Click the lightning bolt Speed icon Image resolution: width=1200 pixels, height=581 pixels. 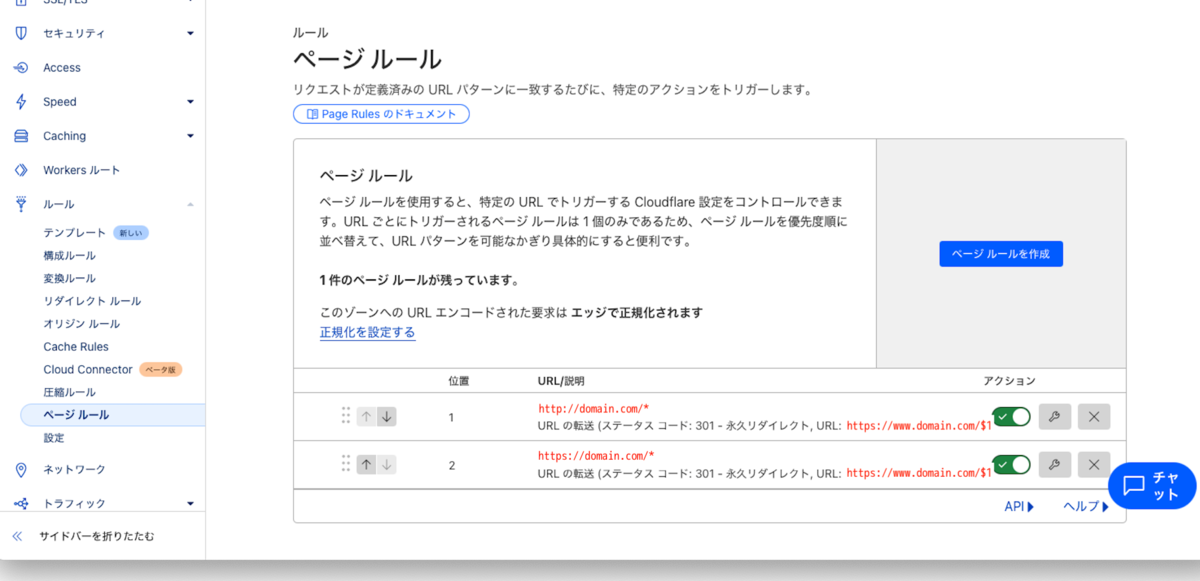[21, 102]
